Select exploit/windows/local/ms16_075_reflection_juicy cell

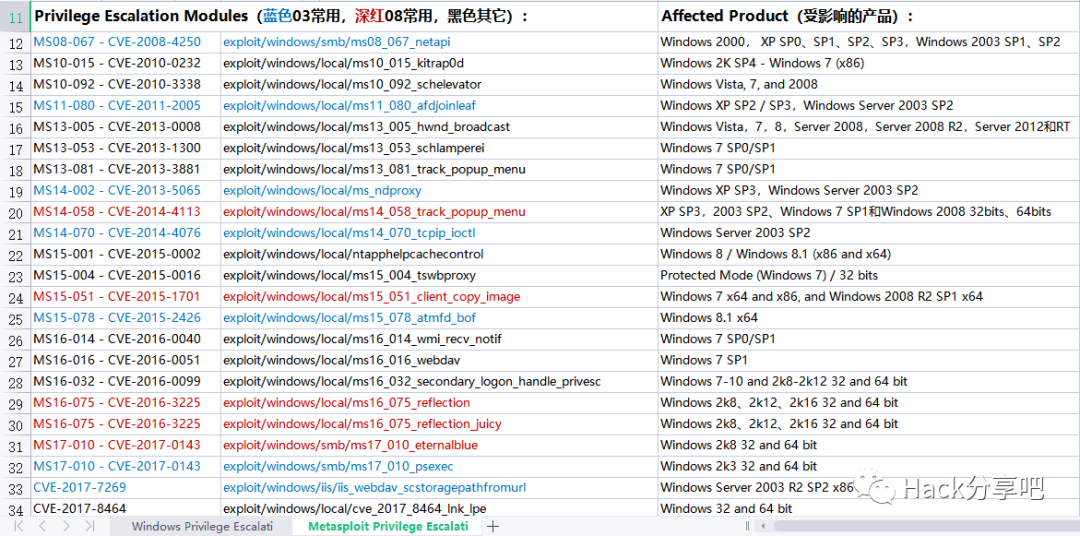(439, 424)
